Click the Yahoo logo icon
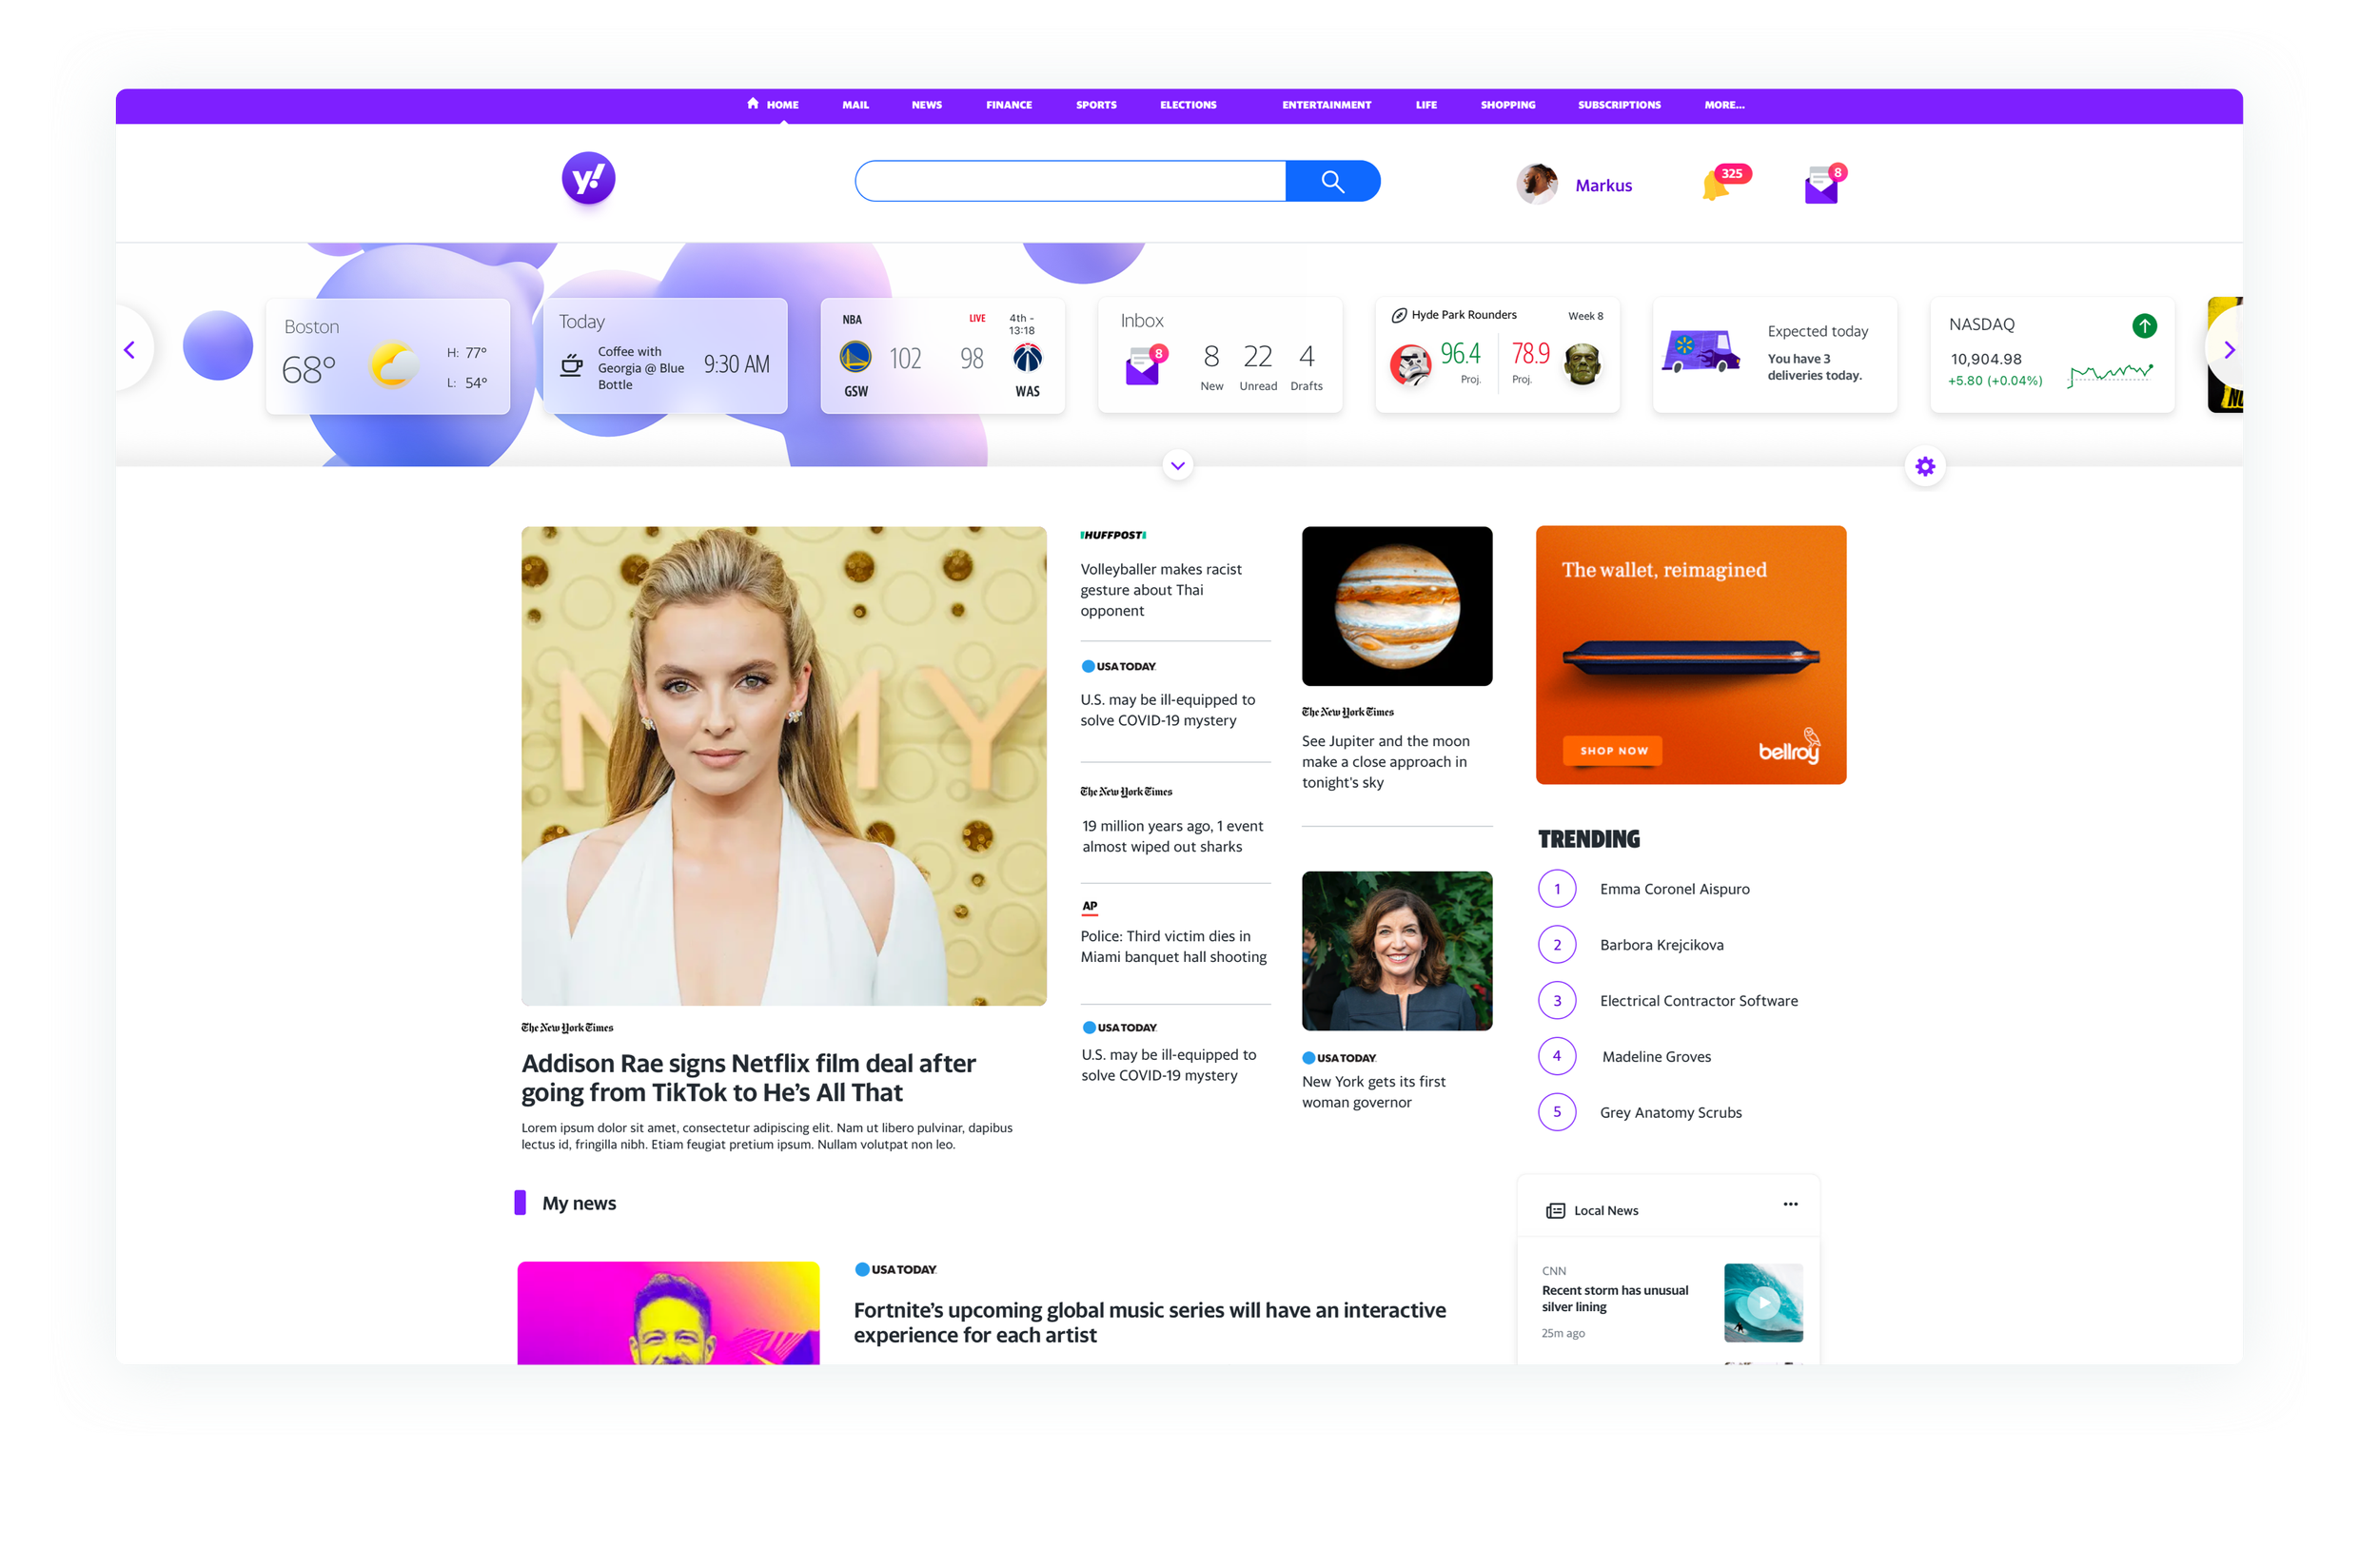This screenshot has width=2379, height=1568. pyautogui.click(x=588, y=179)
